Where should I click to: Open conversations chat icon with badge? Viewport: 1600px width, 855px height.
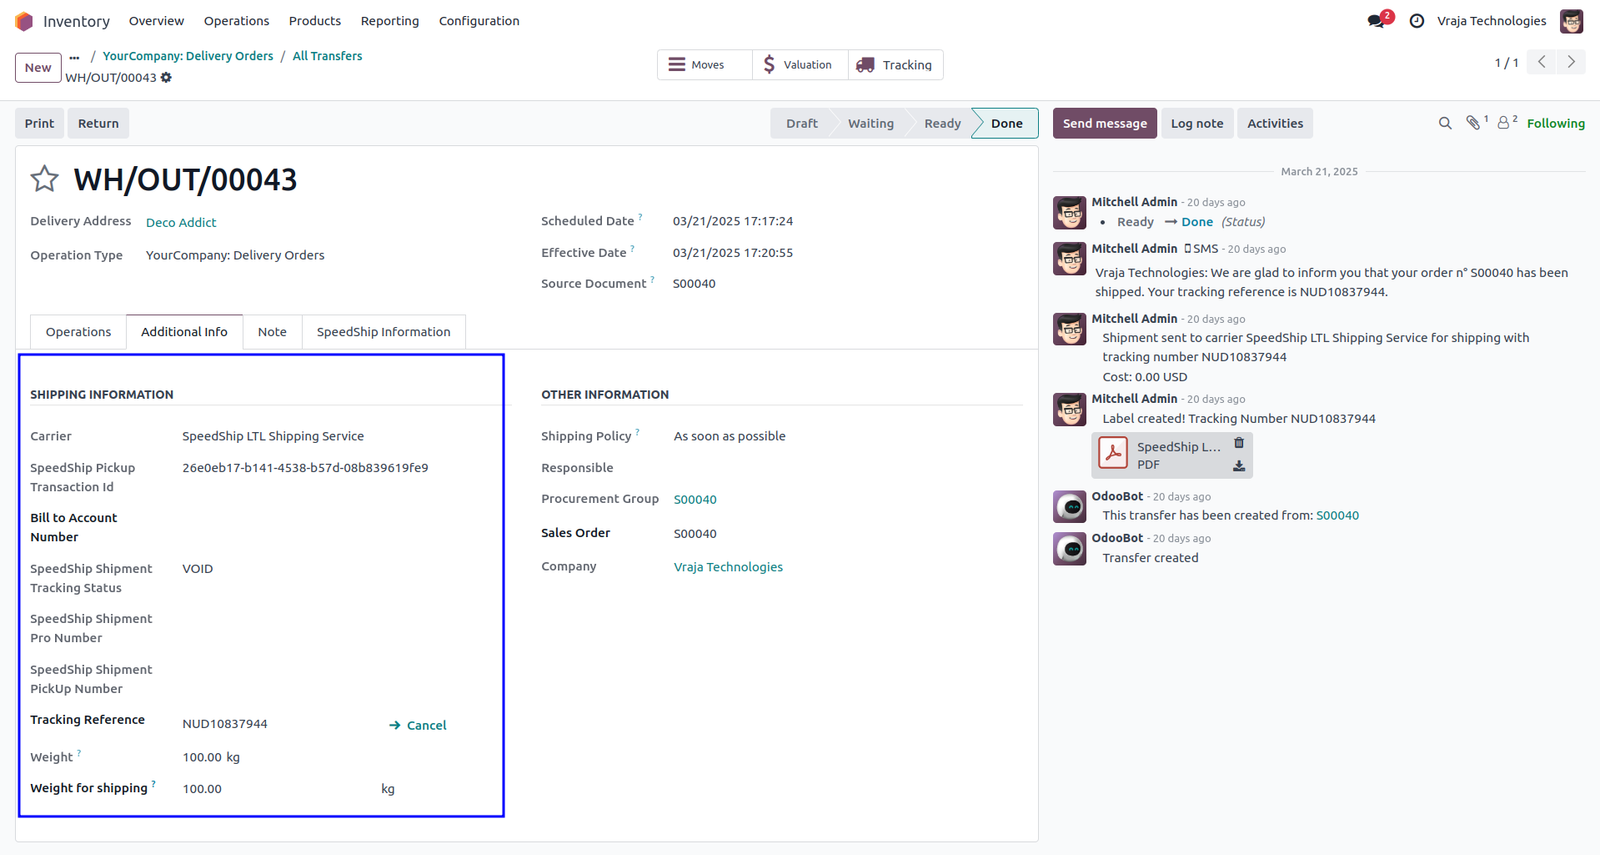(x=1376, y=21)
